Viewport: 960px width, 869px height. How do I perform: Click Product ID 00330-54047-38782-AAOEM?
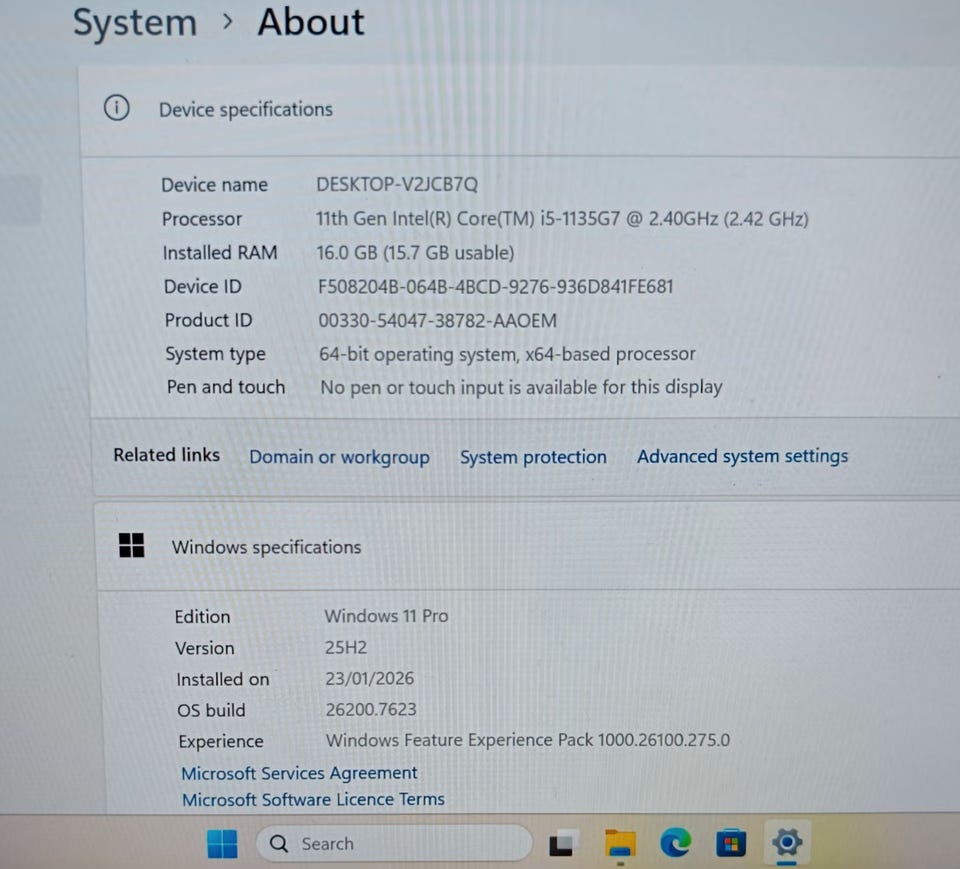(x=437, y=320)
